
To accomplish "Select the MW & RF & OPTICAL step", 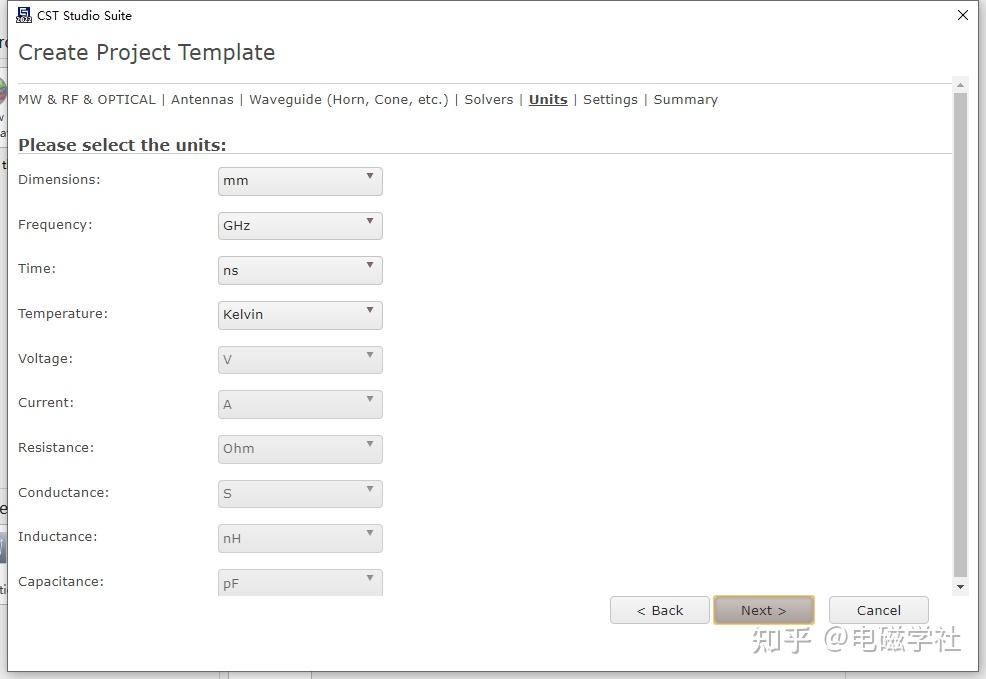I will click(87, 99).
